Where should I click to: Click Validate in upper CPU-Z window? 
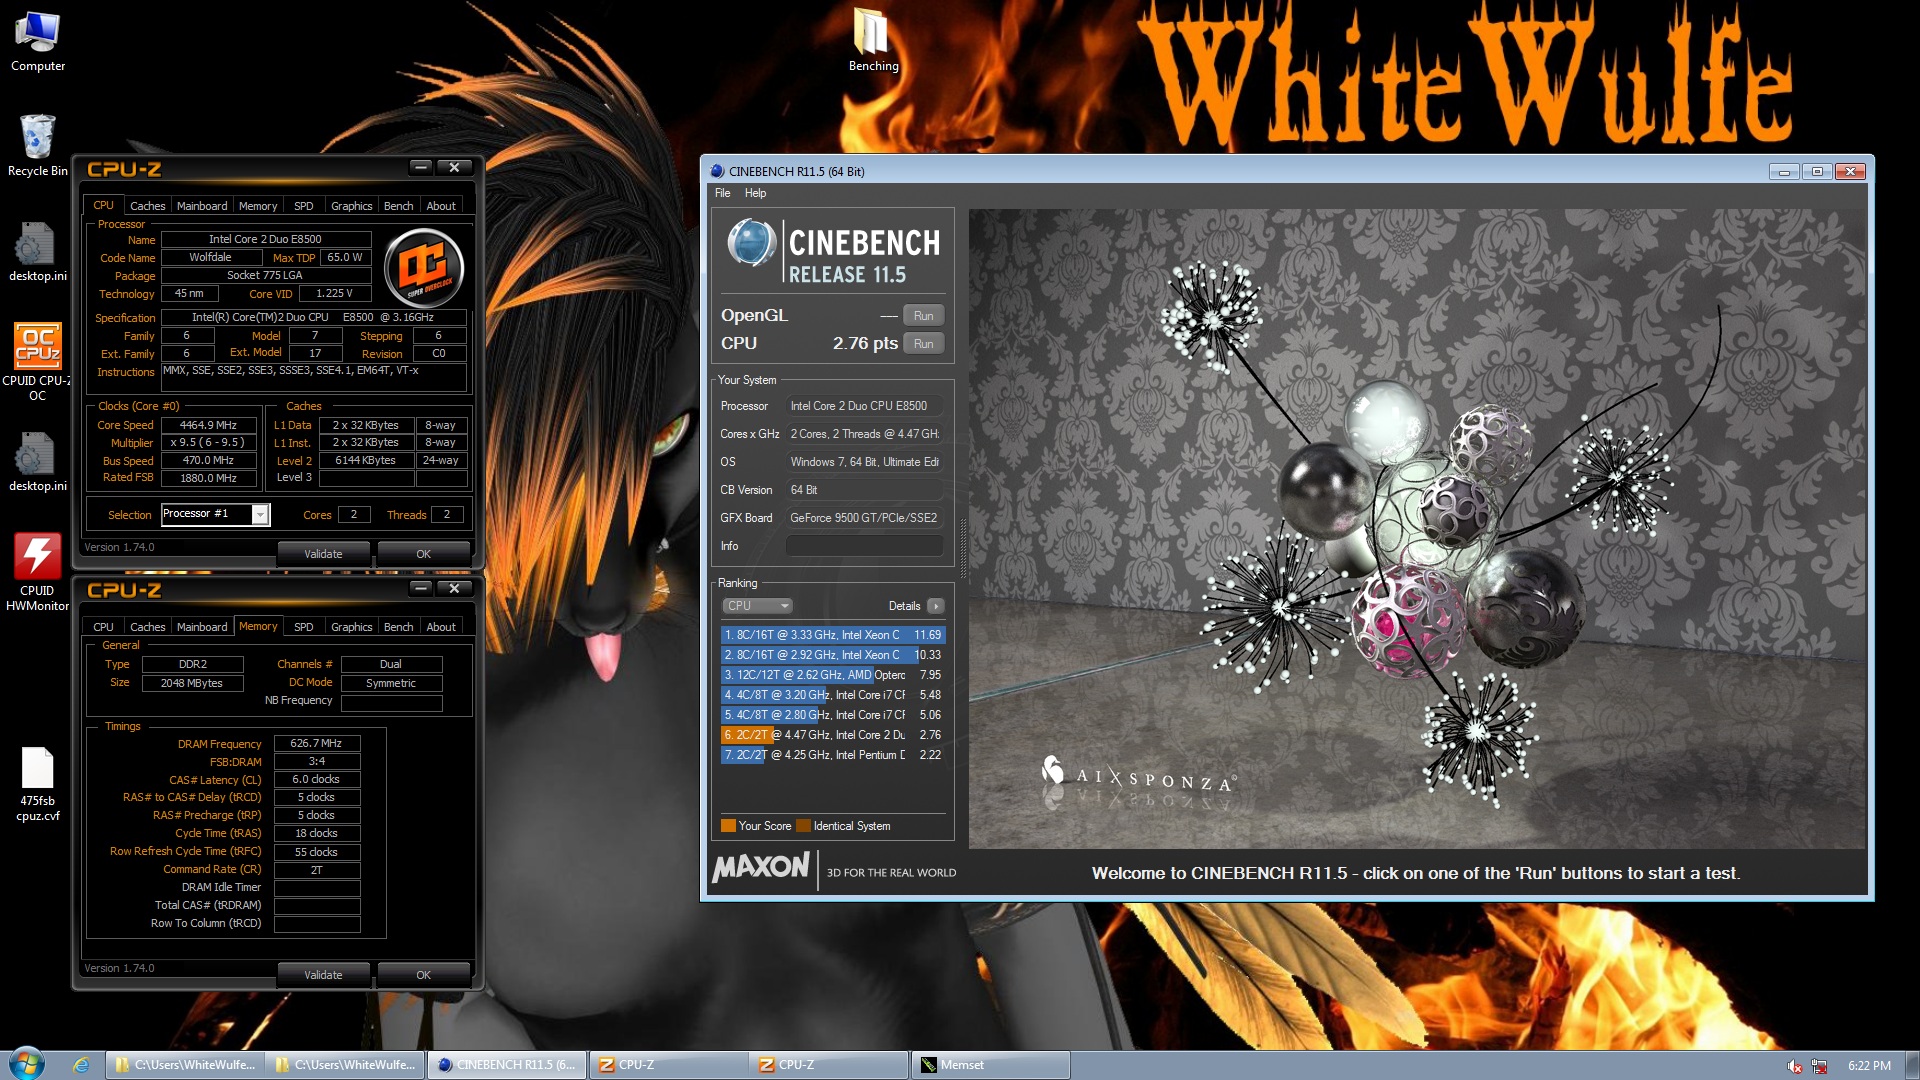tap(323, 554)
